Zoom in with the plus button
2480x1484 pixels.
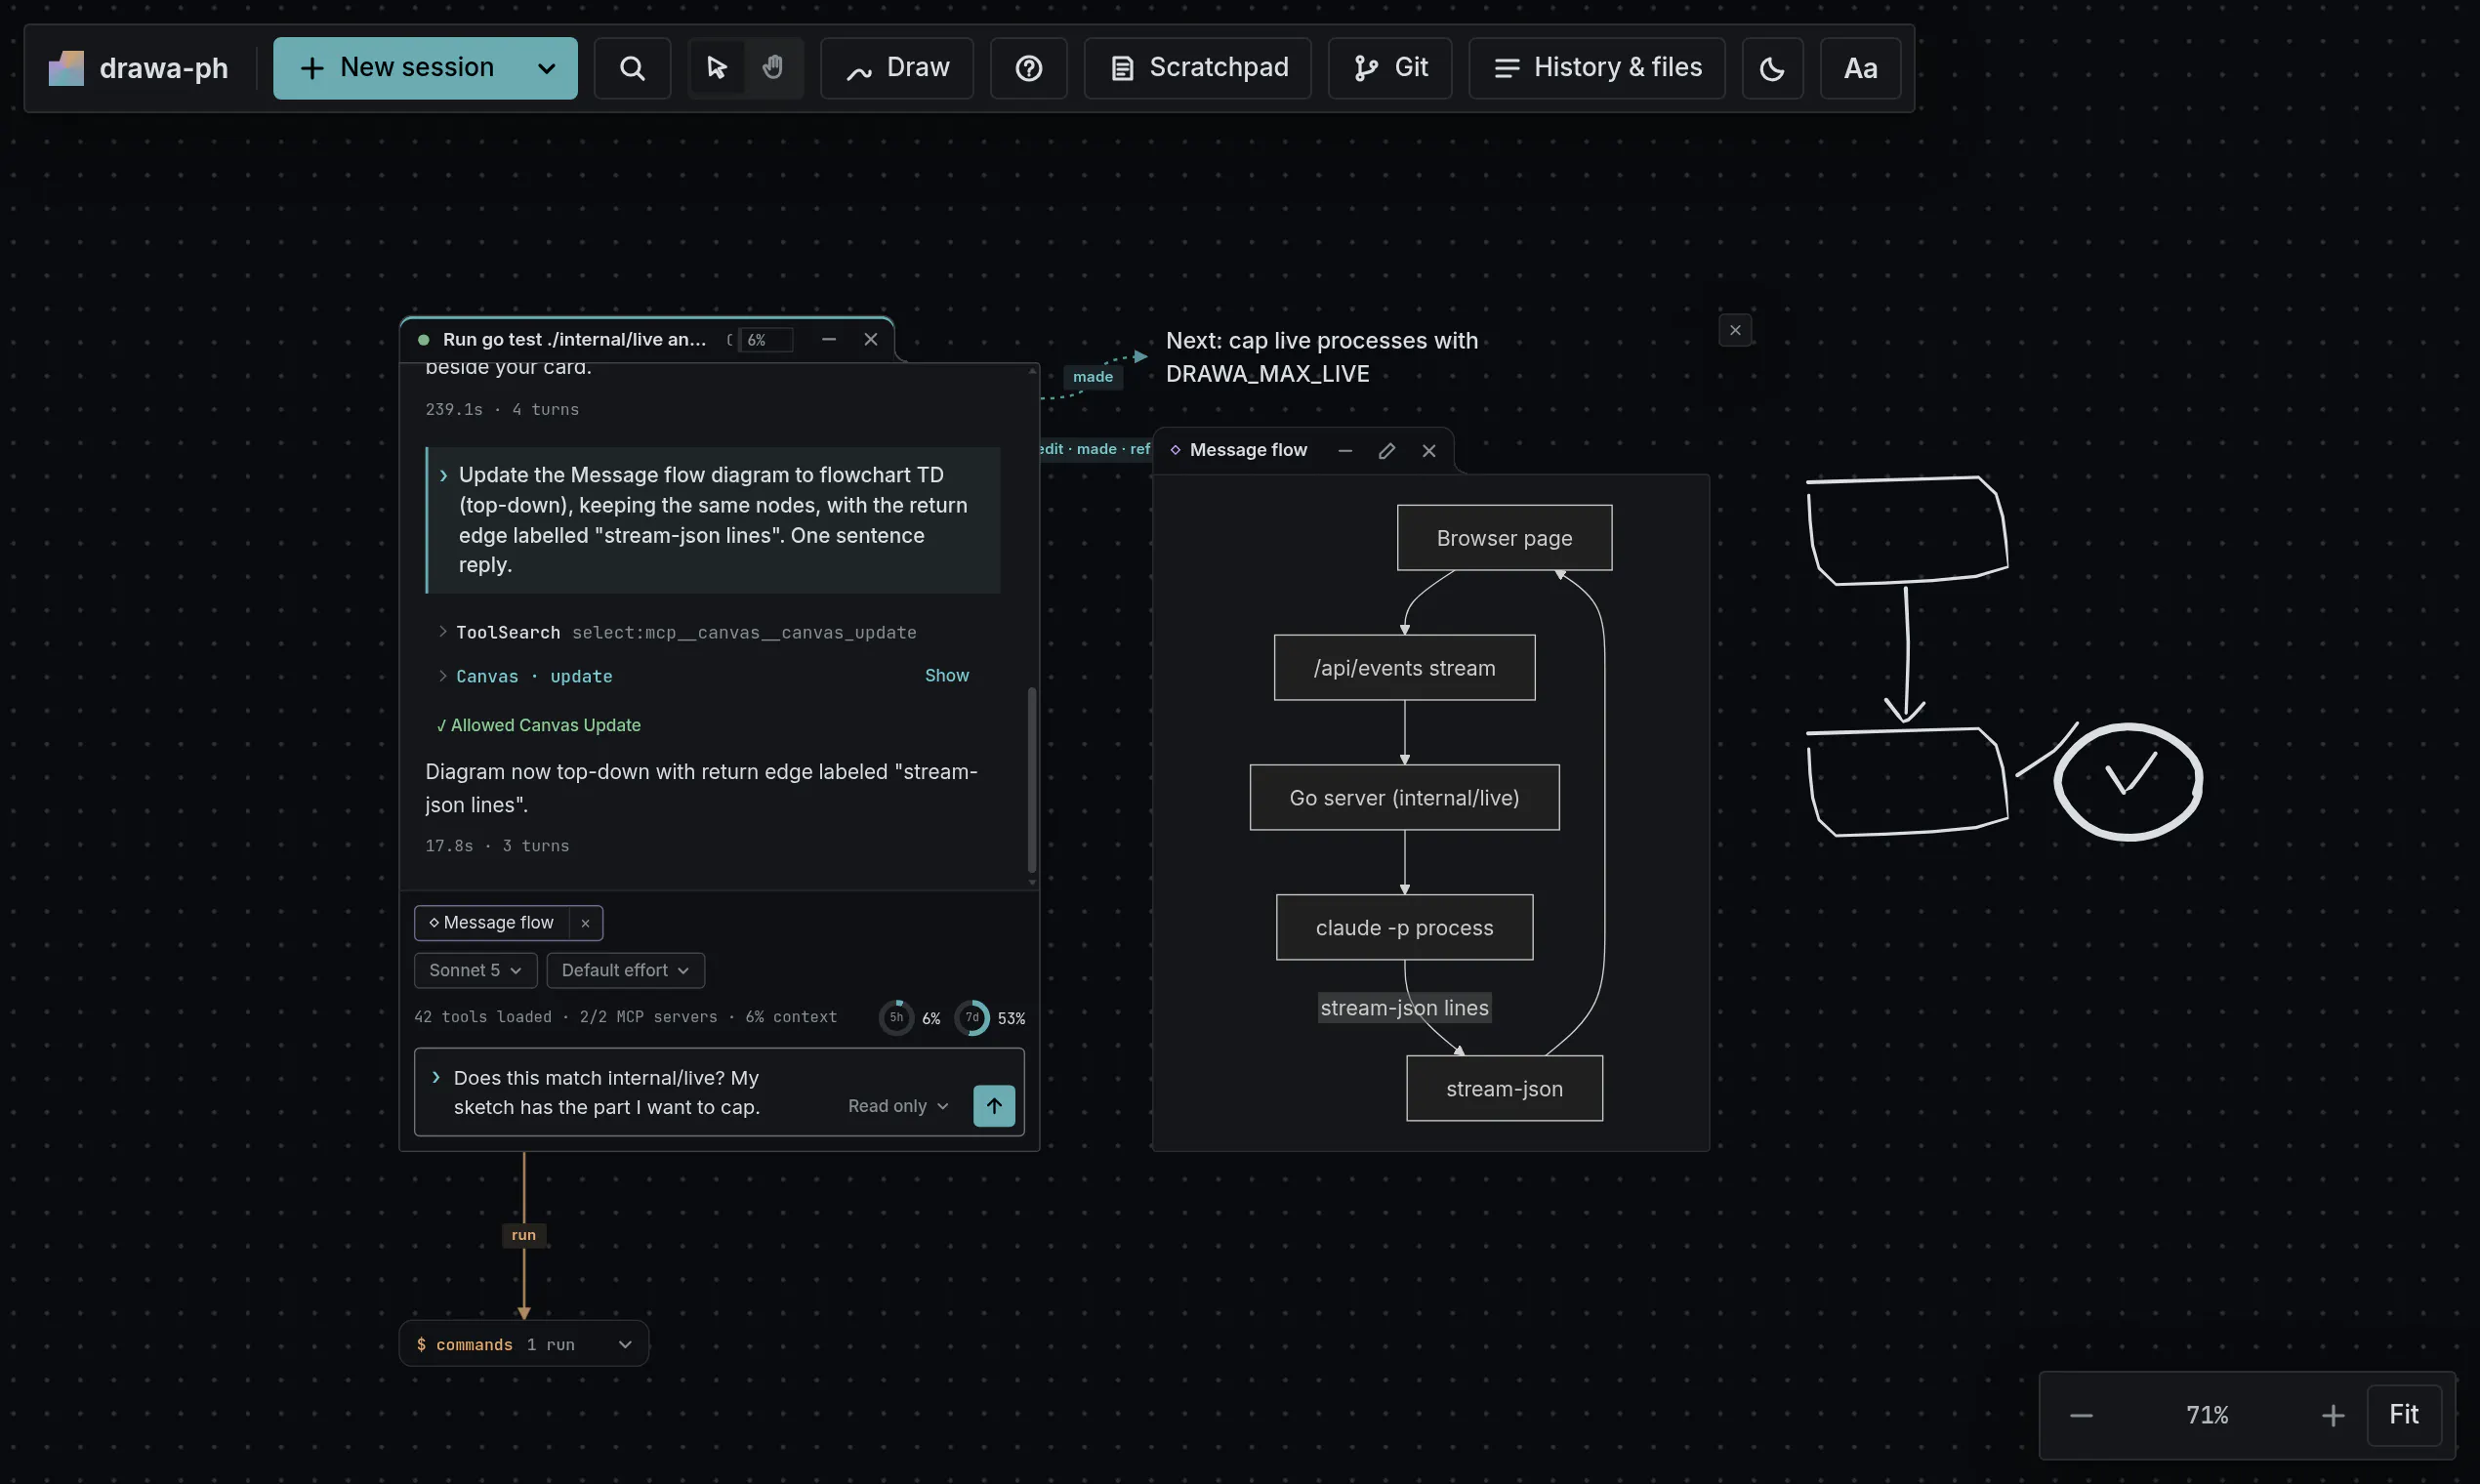(x=2333, y=1415)
